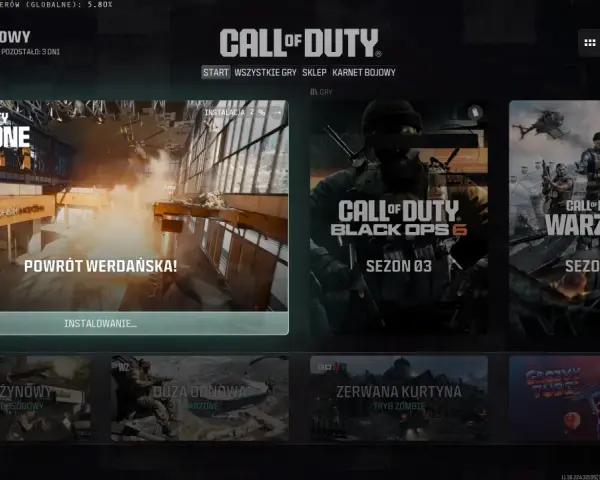Viewport: 600px width, 480px height.
Task: Open the WSZYSTKIE GRY tab
Action: coord(266,72)
